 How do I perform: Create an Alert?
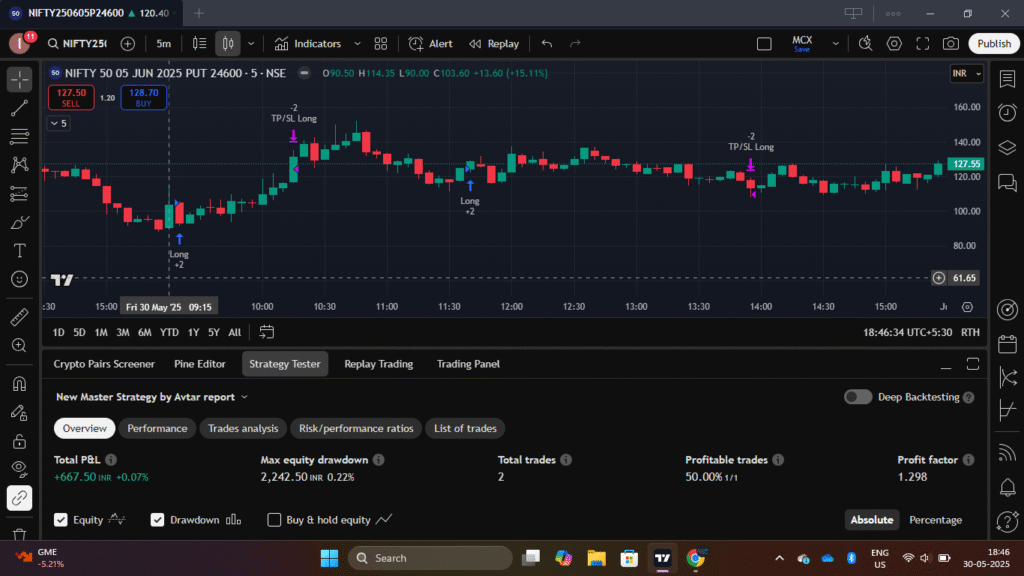point(431,44)
